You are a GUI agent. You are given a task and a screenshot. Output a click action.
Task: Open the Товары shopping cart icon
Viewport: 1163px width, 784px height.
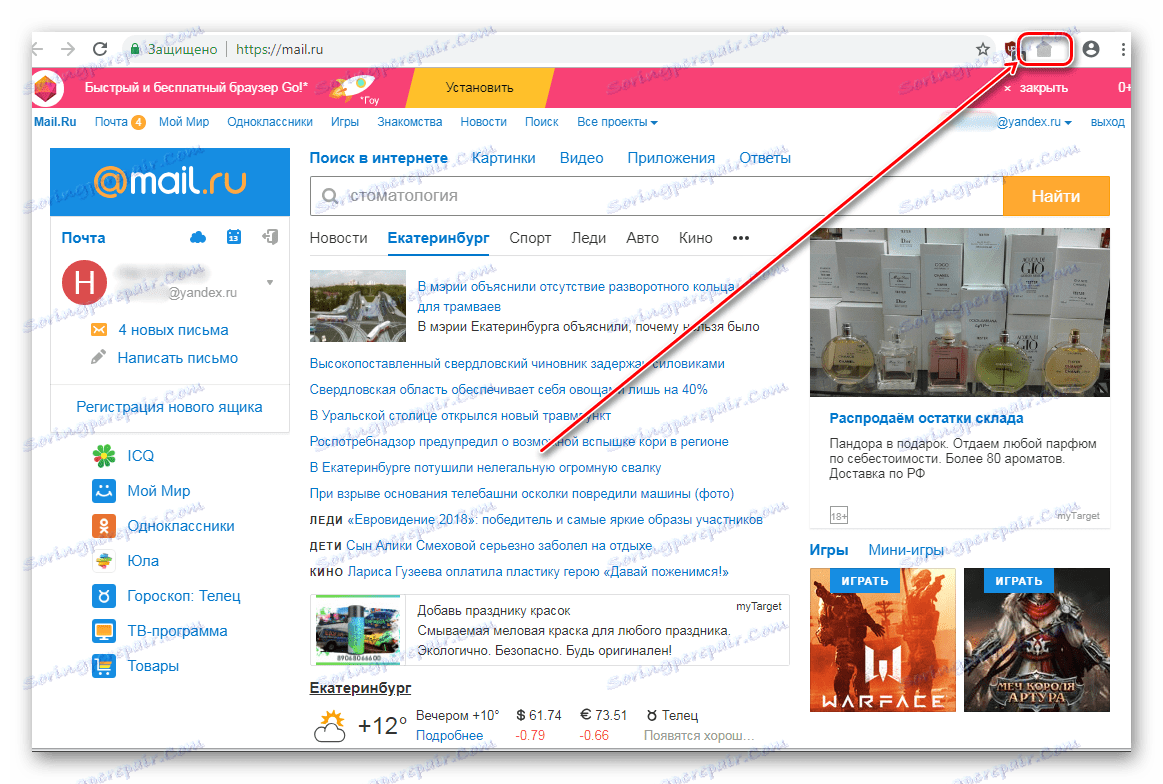(104, 665)
